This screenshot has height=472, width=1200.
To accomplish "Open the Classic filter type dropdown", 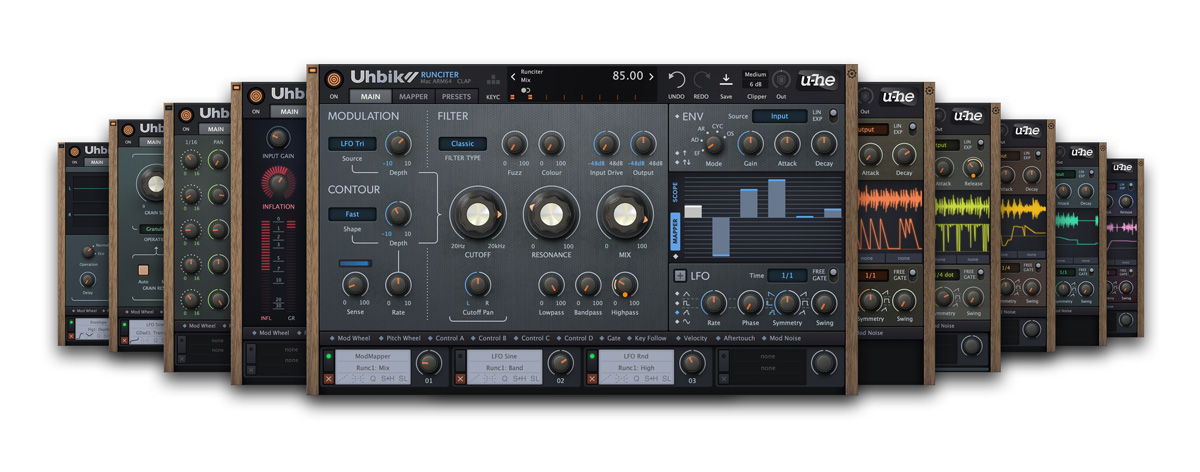I will coord(462,144).
